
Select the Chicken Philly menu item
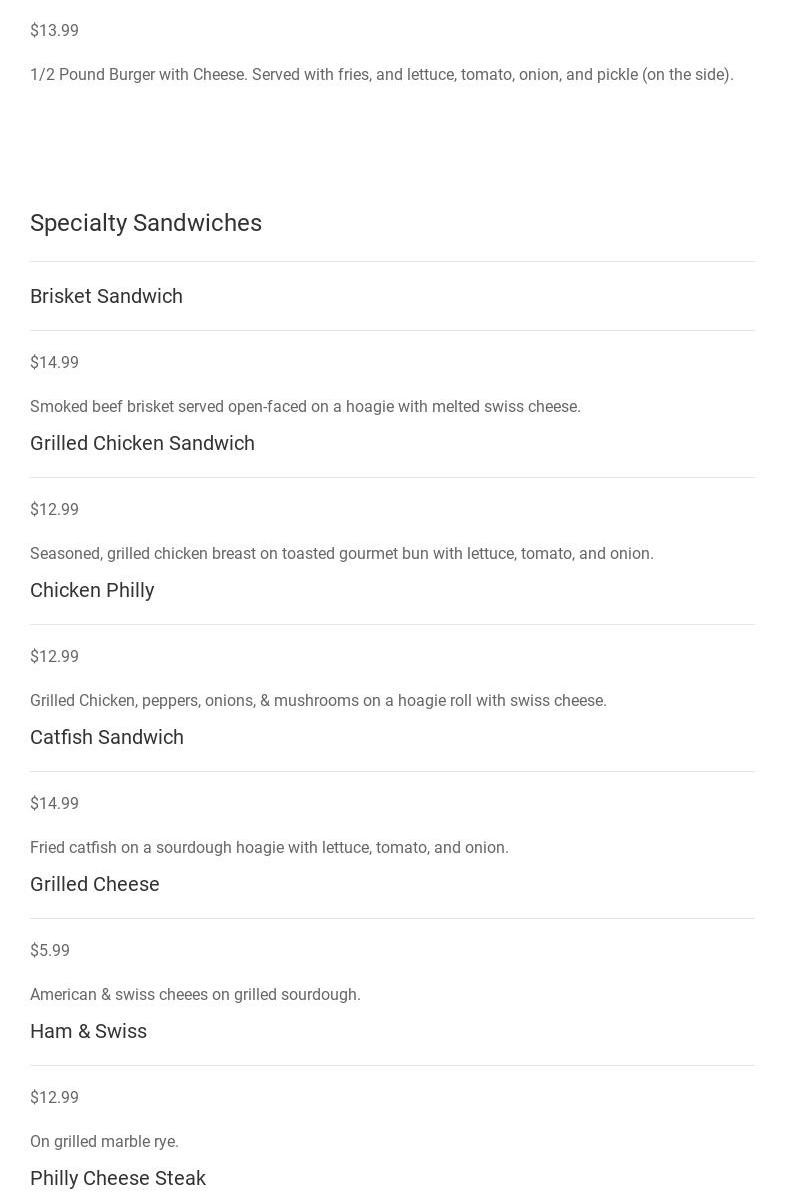coord(92,590)
